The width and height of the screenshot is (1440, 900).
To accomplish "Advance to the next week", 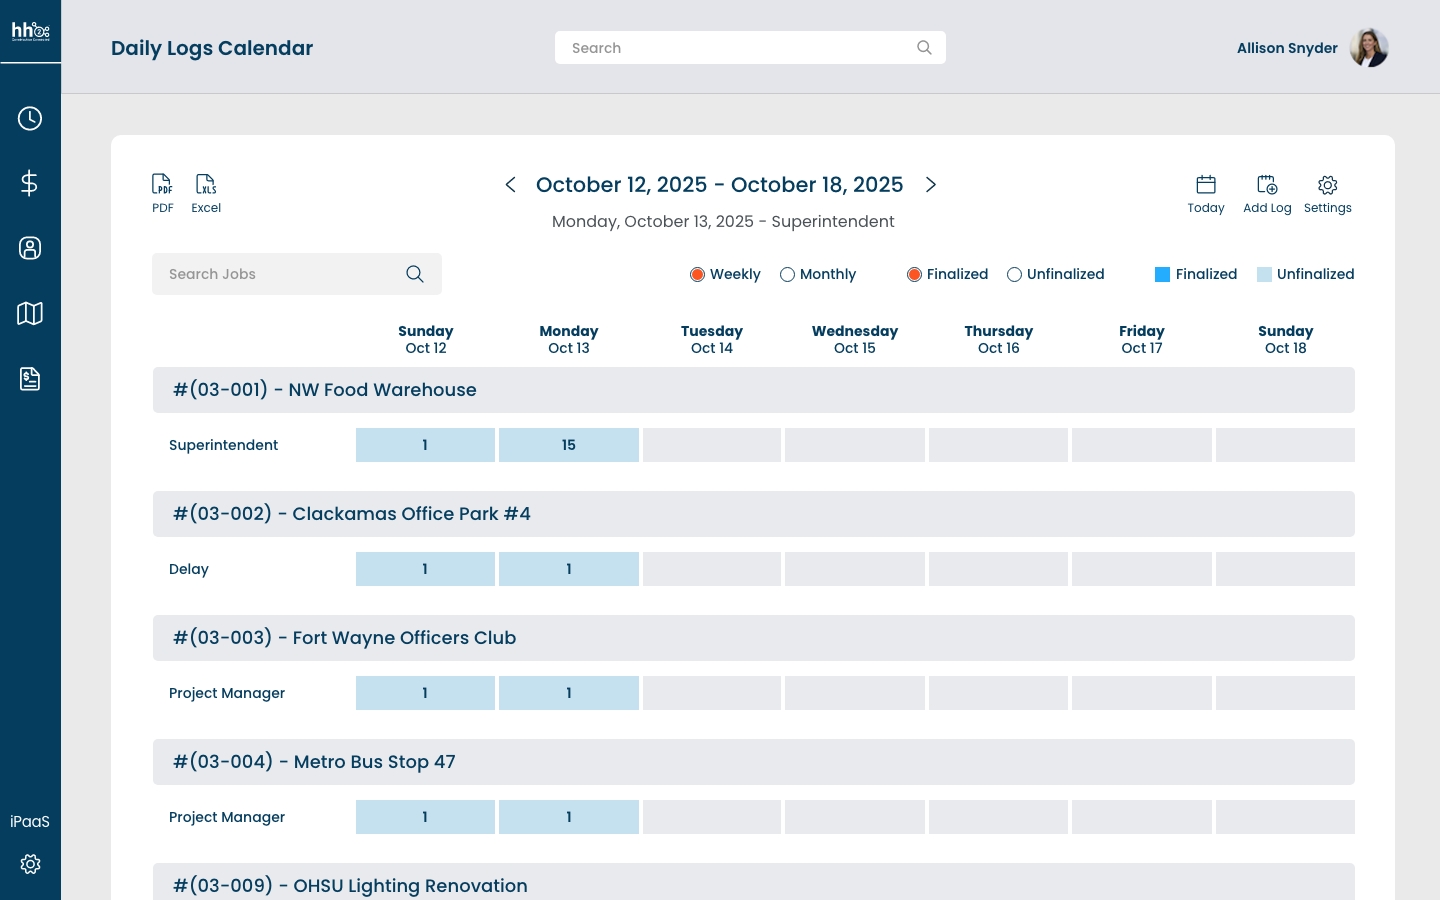I will click(x=931, y=185).
